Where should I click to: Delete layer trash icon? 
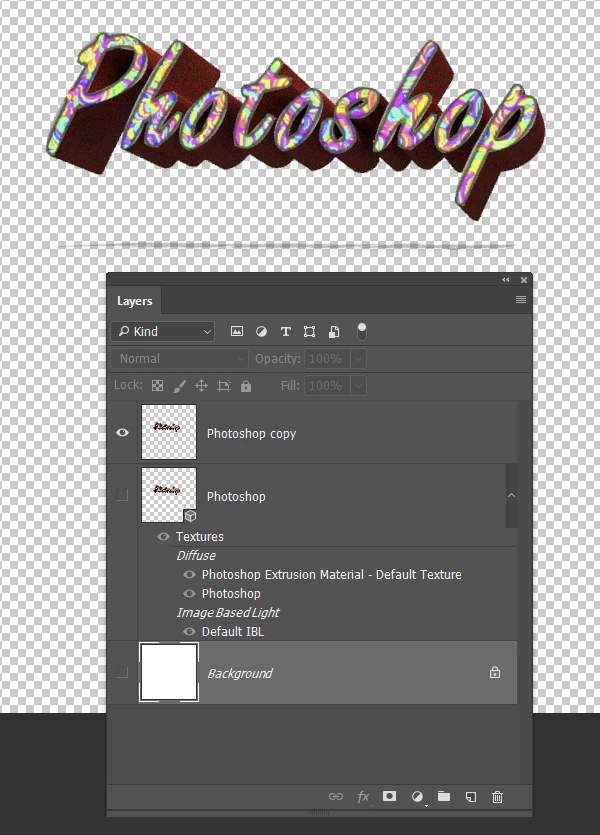click(x=497, y=797)
